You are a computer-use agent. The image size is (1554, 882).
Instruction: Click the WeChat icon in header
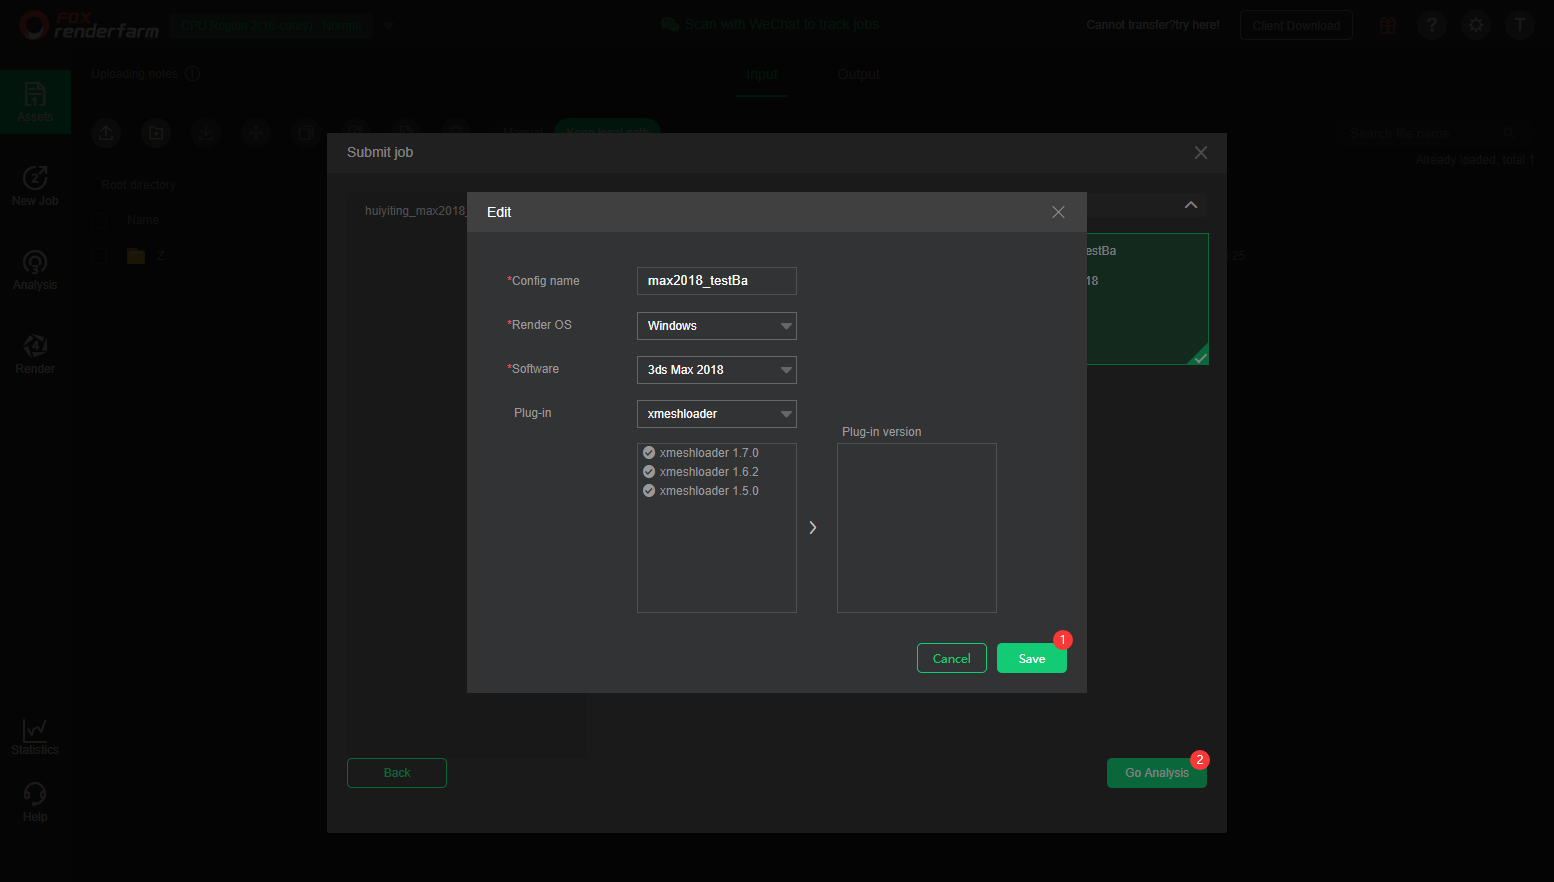(x=670, y=24)
